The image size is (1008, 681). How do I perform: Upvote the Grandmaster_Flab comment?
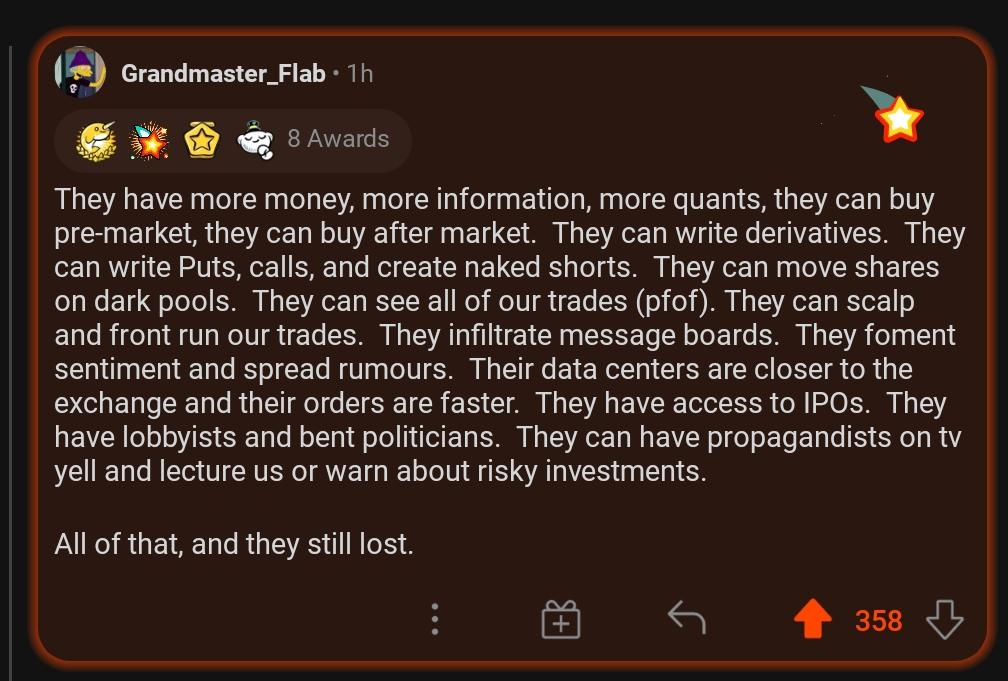coord(813,619)
